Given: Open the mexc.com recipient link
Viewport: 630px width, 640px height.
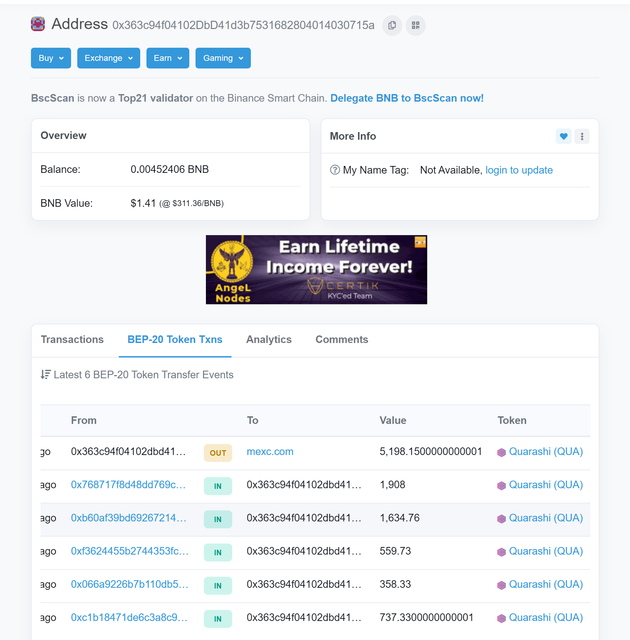Looking at the screenshot, I should [270, 451].
